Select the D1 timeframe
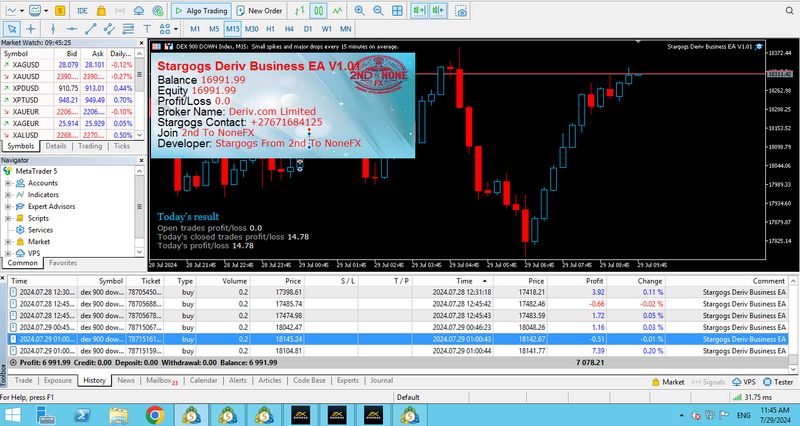The width and height of the screenshot is (800, 426). click(x=308, y=29)
